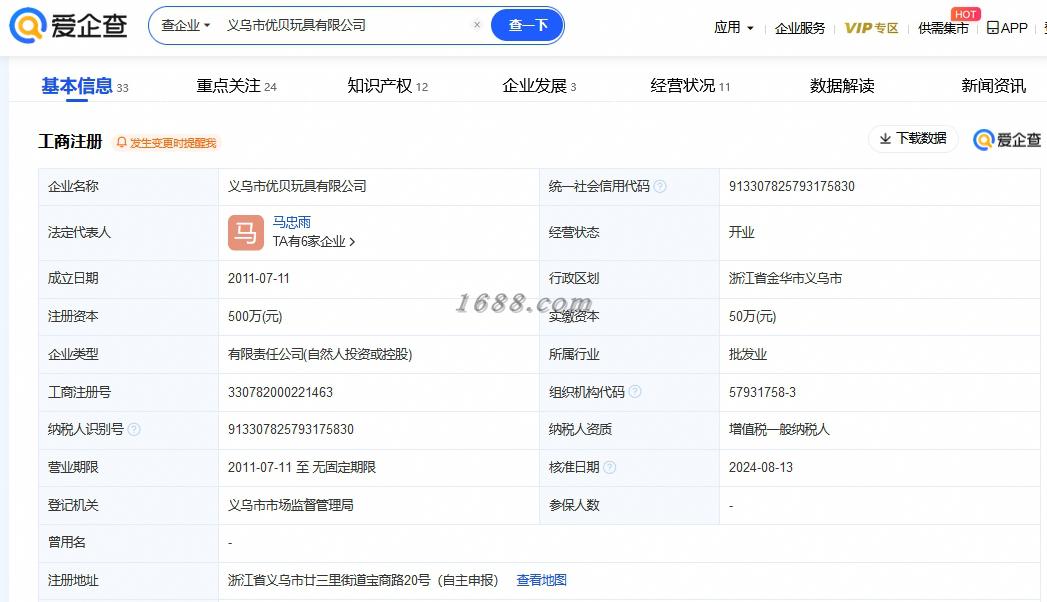Select organization code 57931758-3

coord(762,392)
